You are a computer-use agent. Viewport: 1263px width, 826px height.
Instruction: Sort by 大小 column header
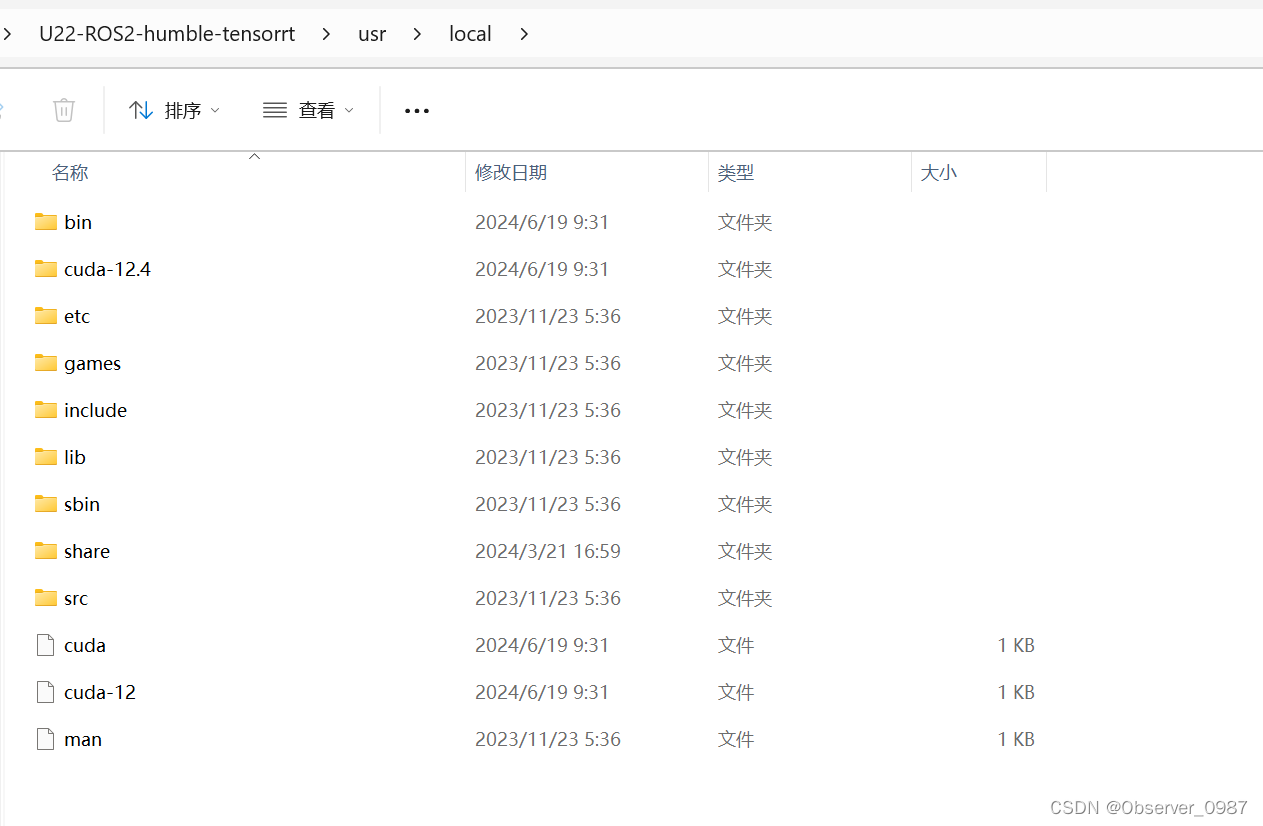(938, 172)
